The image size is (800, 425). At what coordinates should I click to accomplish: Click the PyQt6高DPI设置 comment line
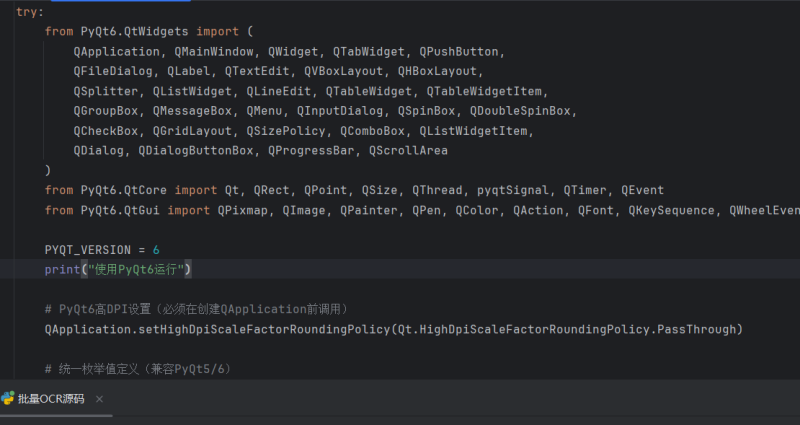point(195,308)
